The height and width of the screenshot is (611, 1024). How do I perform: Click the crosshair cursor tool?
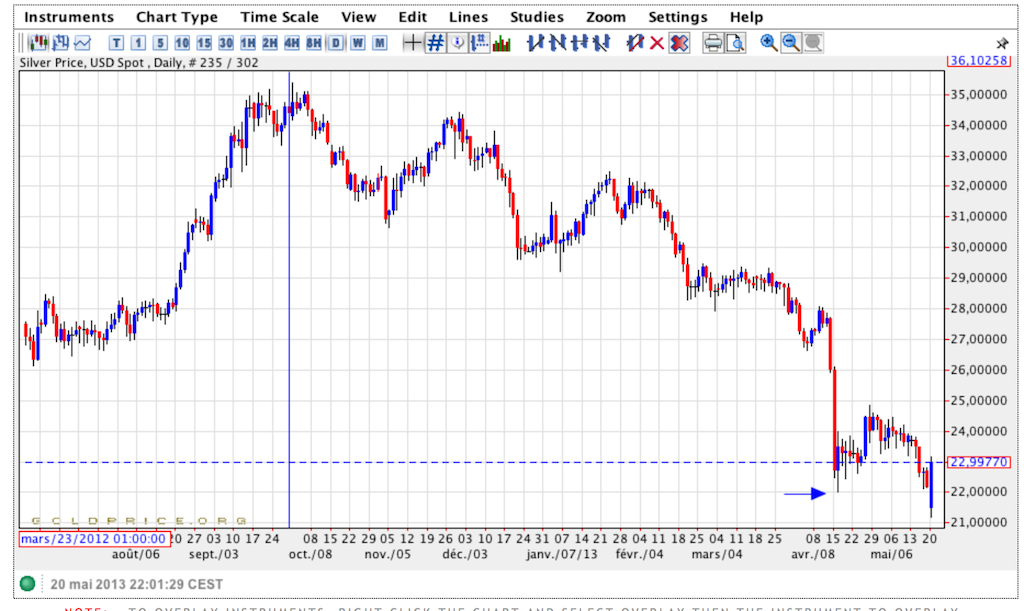pyautogui.click(x=412, y=43)
